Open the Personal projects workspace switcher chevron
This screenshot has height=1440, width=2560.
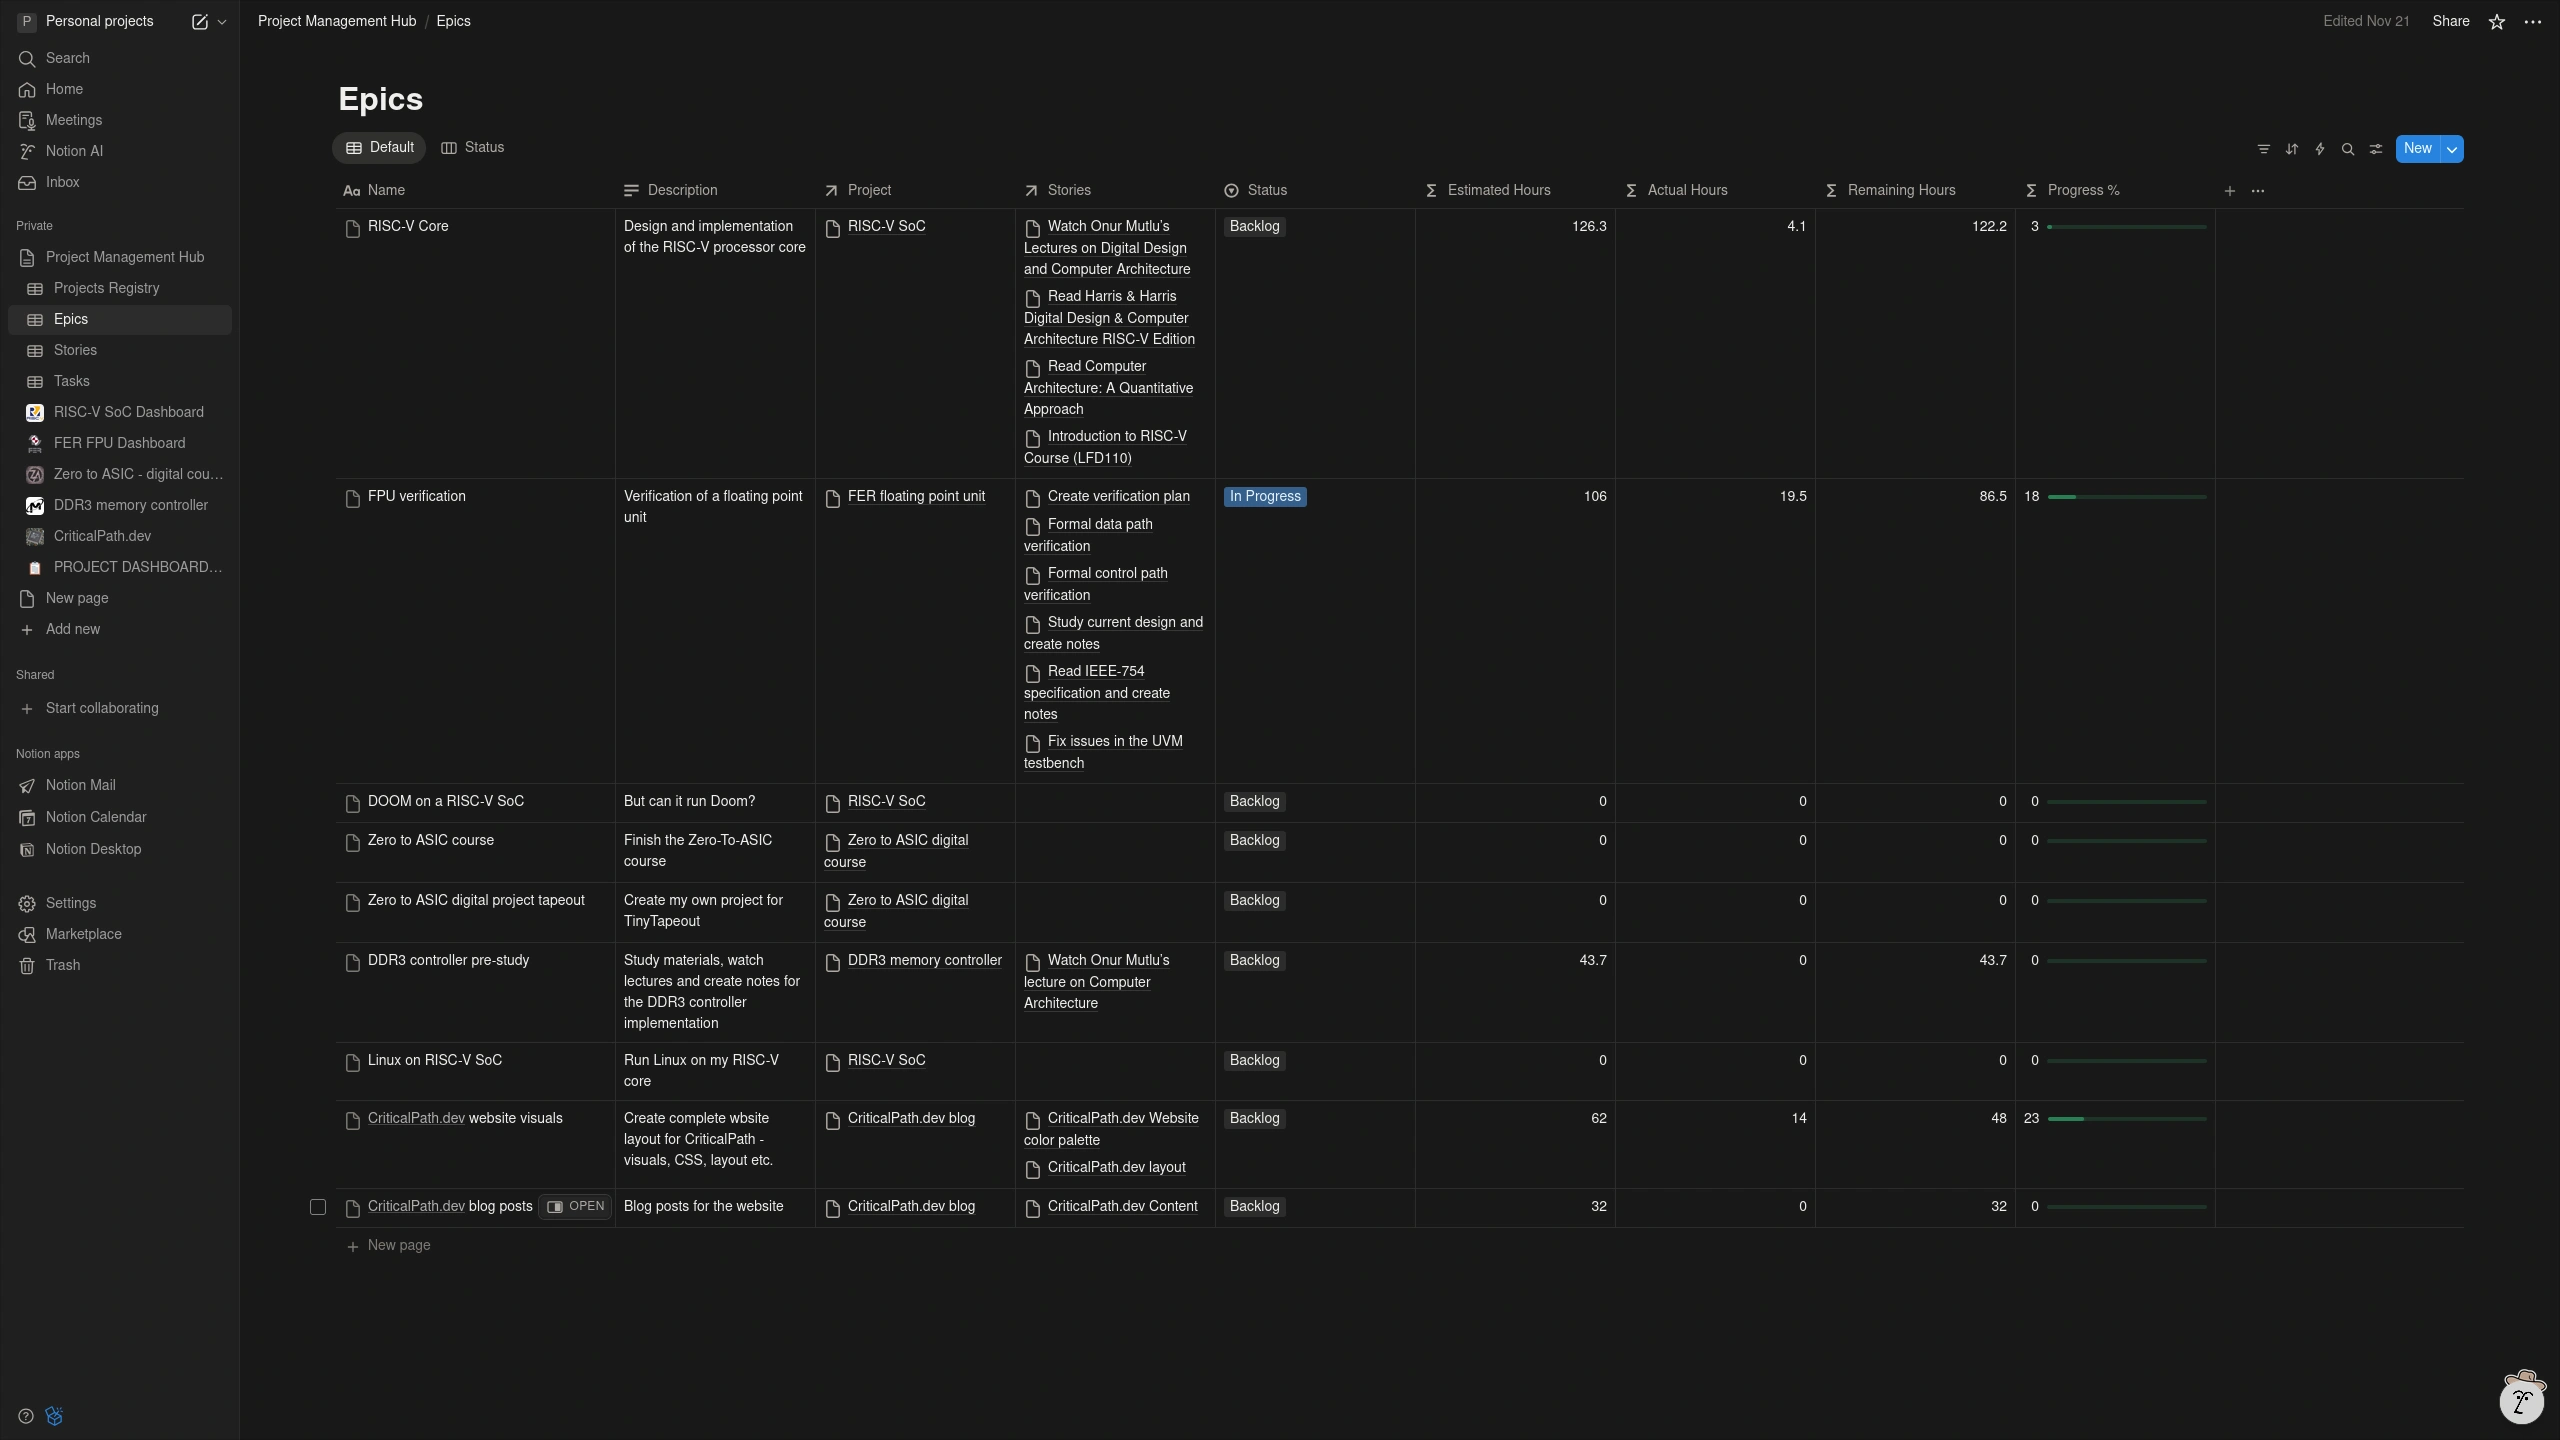pos(222,22)
